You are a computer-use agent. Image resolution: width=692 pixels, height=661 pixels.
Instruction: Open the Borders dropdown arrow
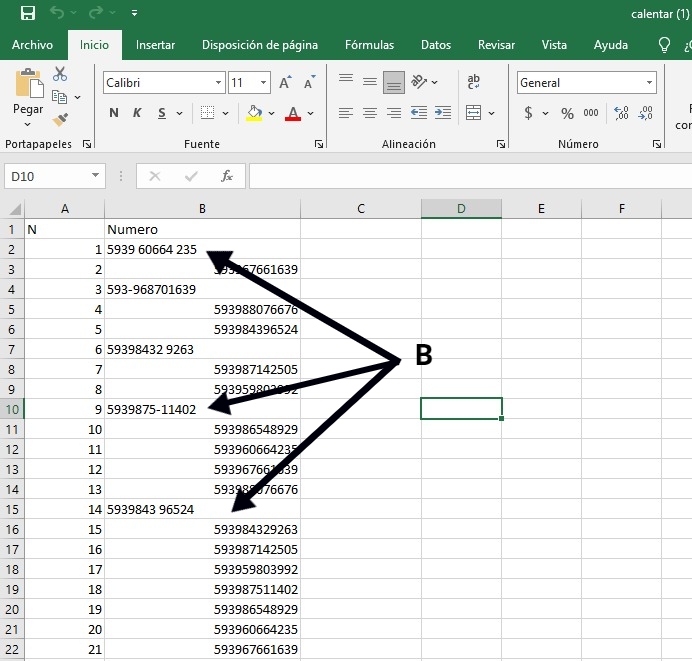point(226,113)
